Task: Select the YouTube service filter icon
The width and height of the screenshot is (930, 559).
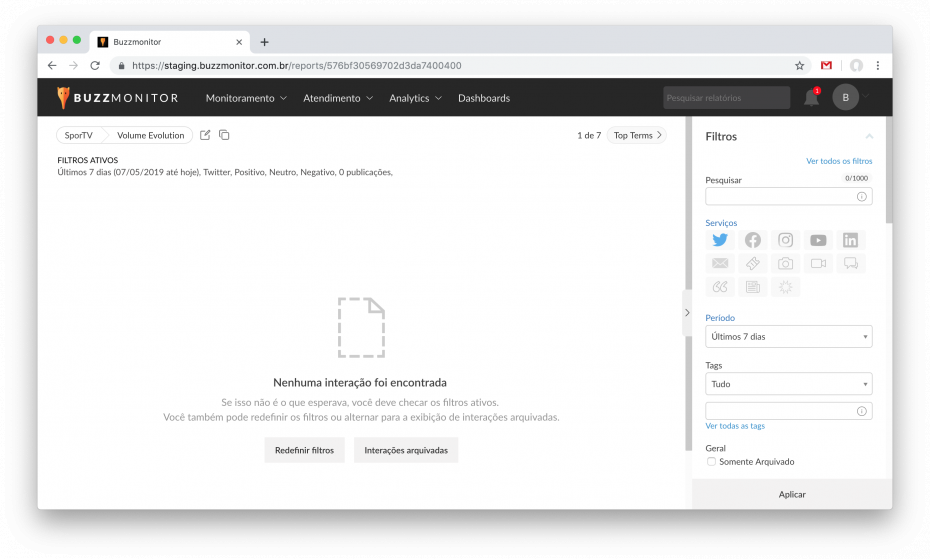Action: click(x=818, y=240)
